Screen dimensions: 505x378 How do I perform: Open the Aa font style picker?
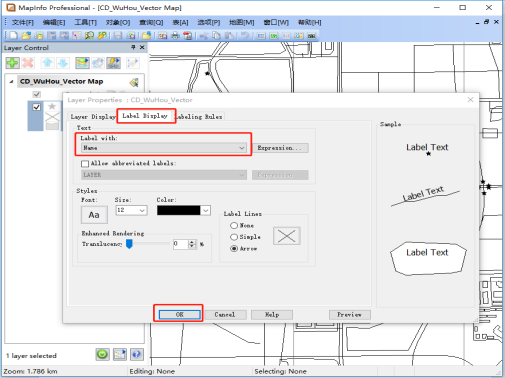pyautogui.click(x=94, y=215)
